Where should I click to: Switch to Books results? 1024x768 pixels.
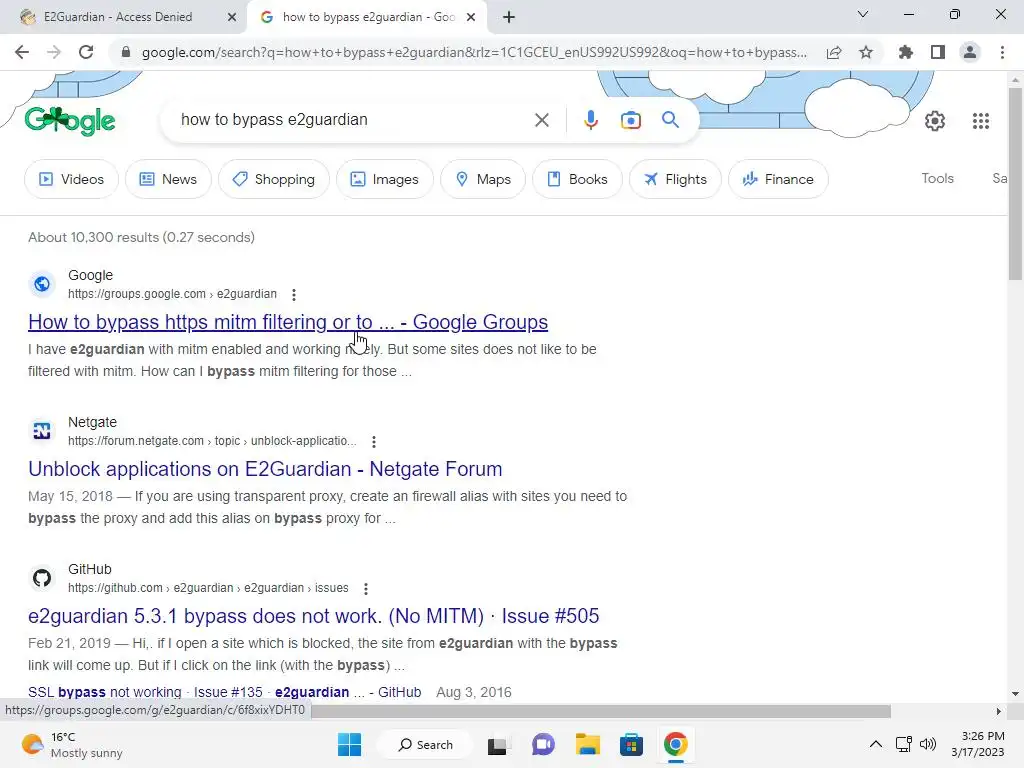tap(577, 179)
